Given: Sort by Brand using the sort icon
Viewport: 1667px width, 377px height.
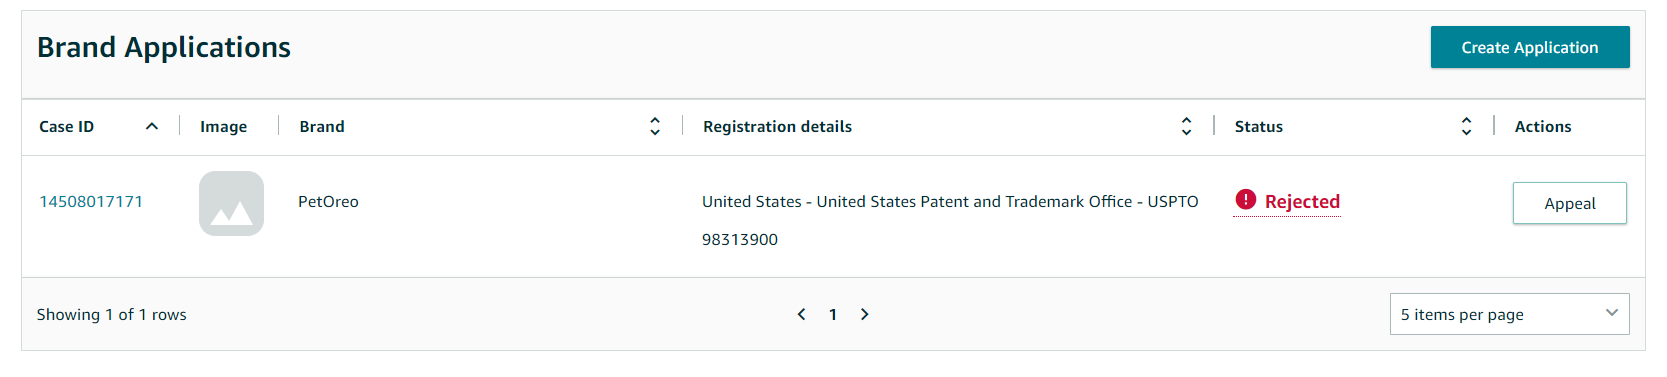Looking at the screenshot, I should tap(655, 126).
